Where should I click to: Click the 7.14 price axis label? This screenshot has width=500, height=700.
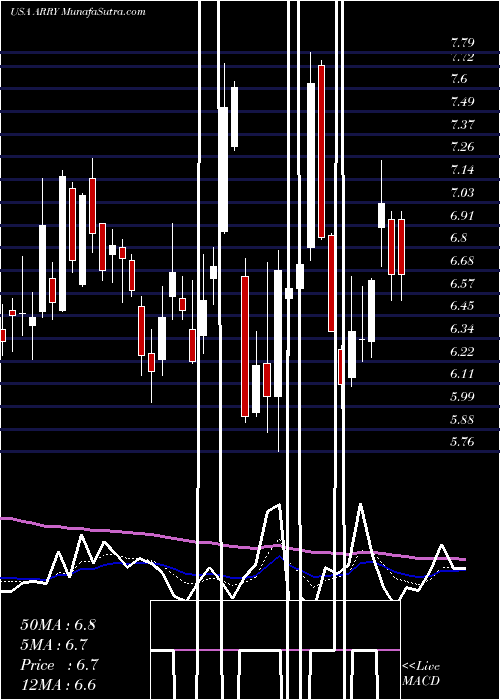point(462,170)
